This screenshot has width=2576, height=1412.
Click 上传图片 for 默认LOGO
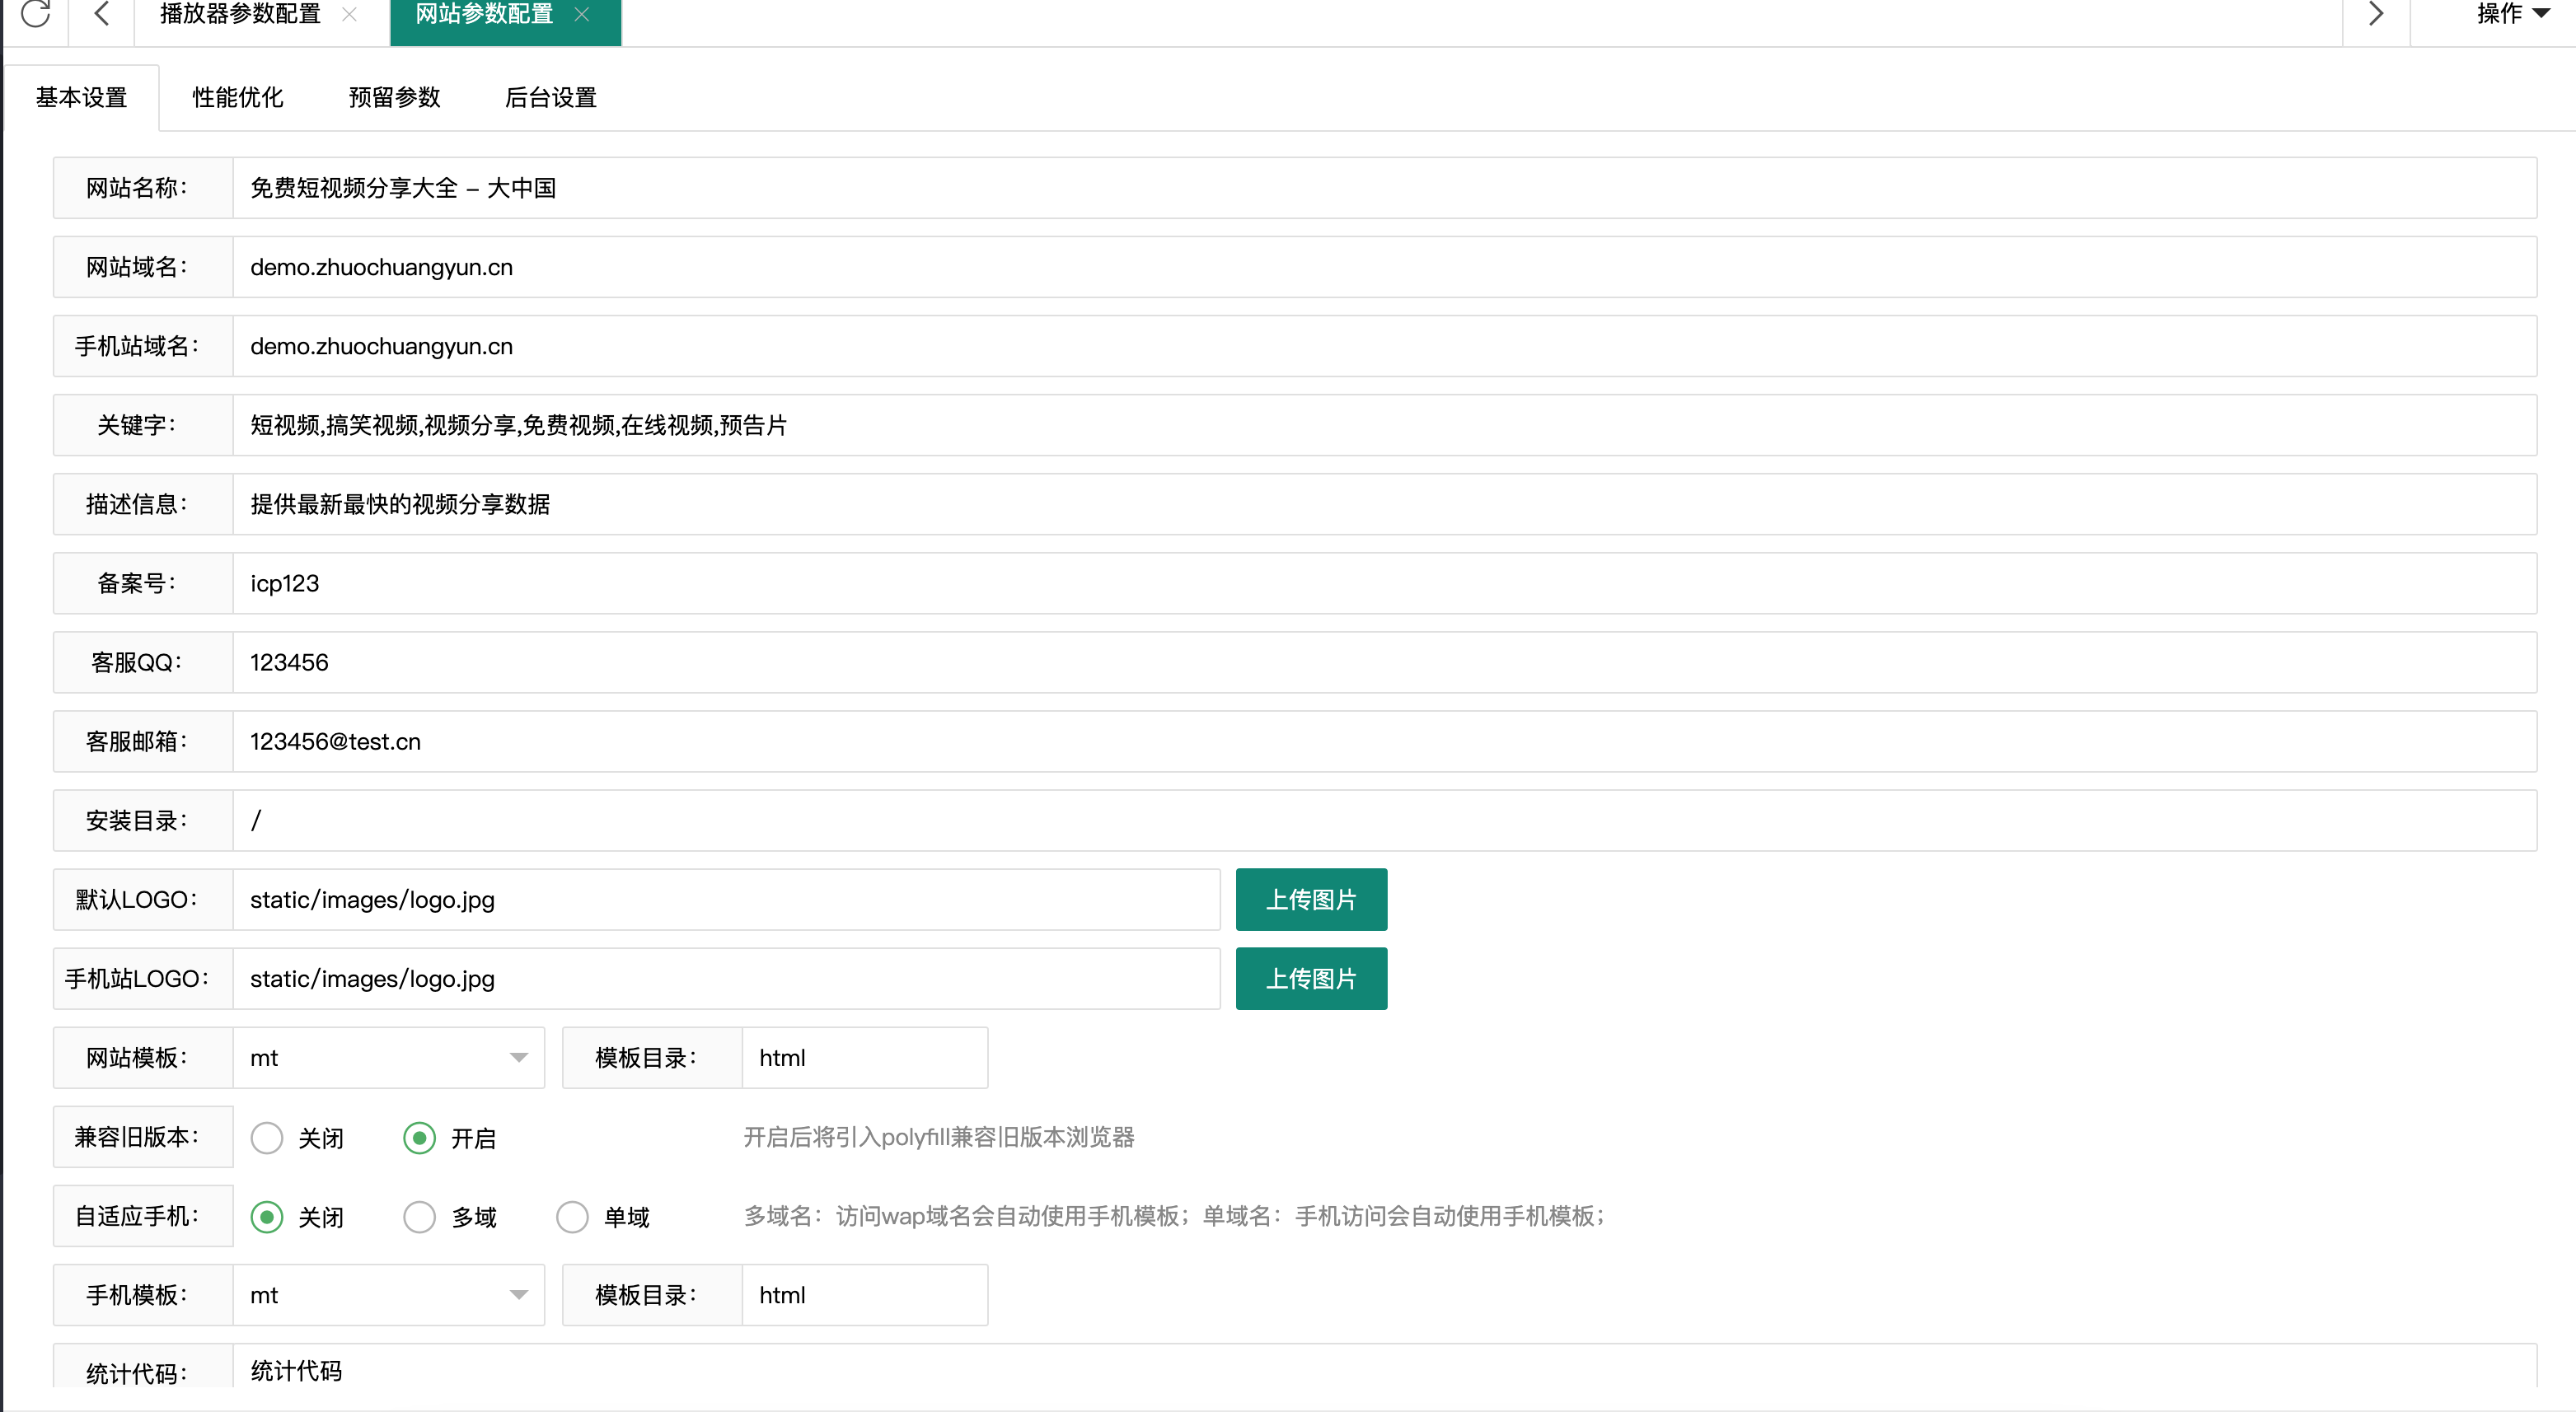[x=1311, y=899]
